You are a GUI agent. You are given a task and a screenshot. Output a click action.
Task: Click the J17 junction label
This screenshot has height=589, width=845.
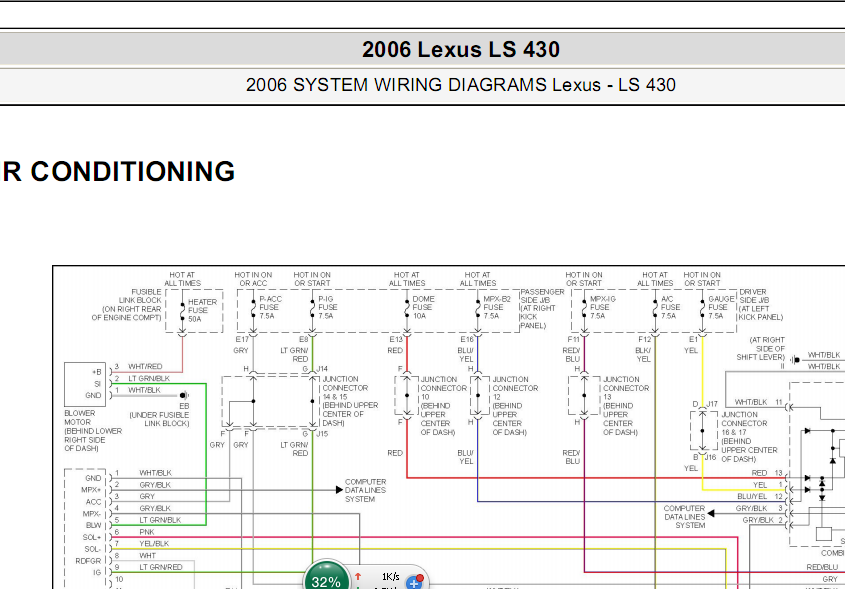712,404
